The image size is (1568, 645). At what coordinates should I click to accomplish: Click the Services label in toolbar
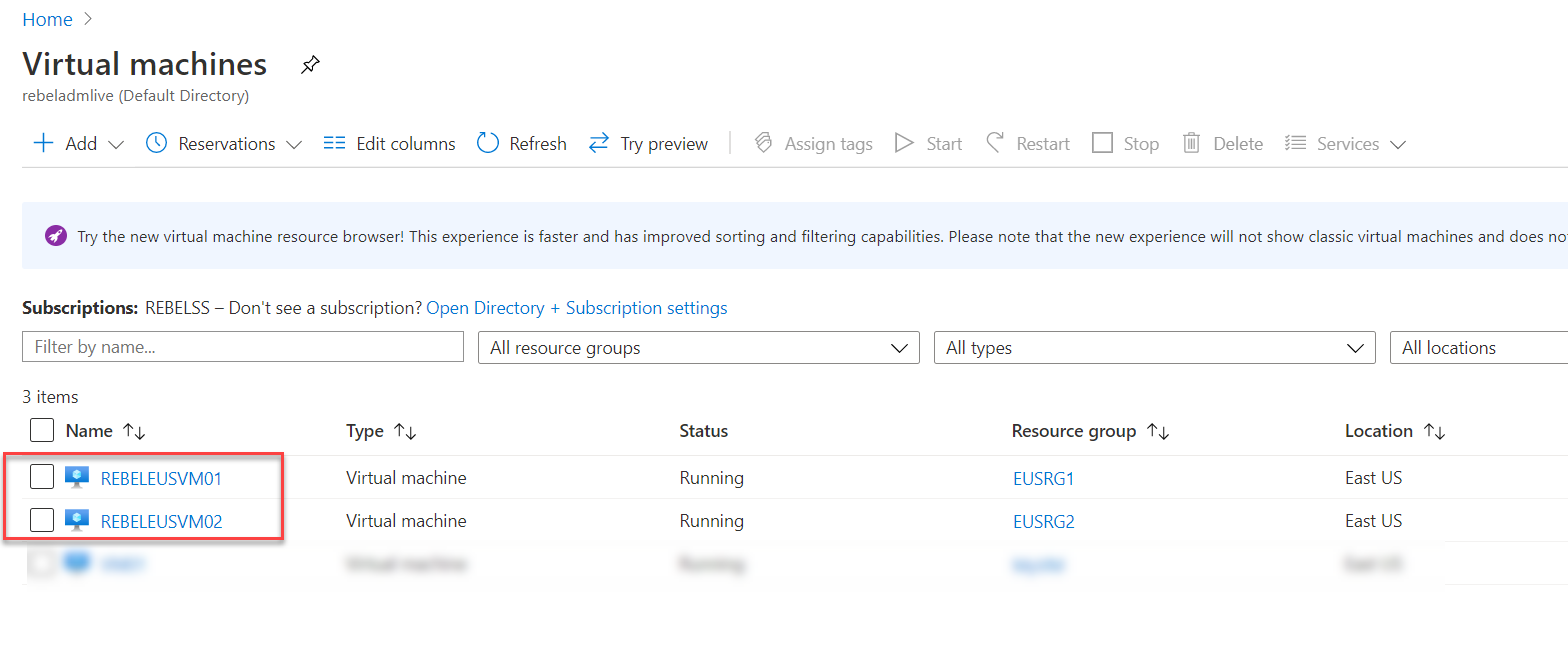point(1348,144)
